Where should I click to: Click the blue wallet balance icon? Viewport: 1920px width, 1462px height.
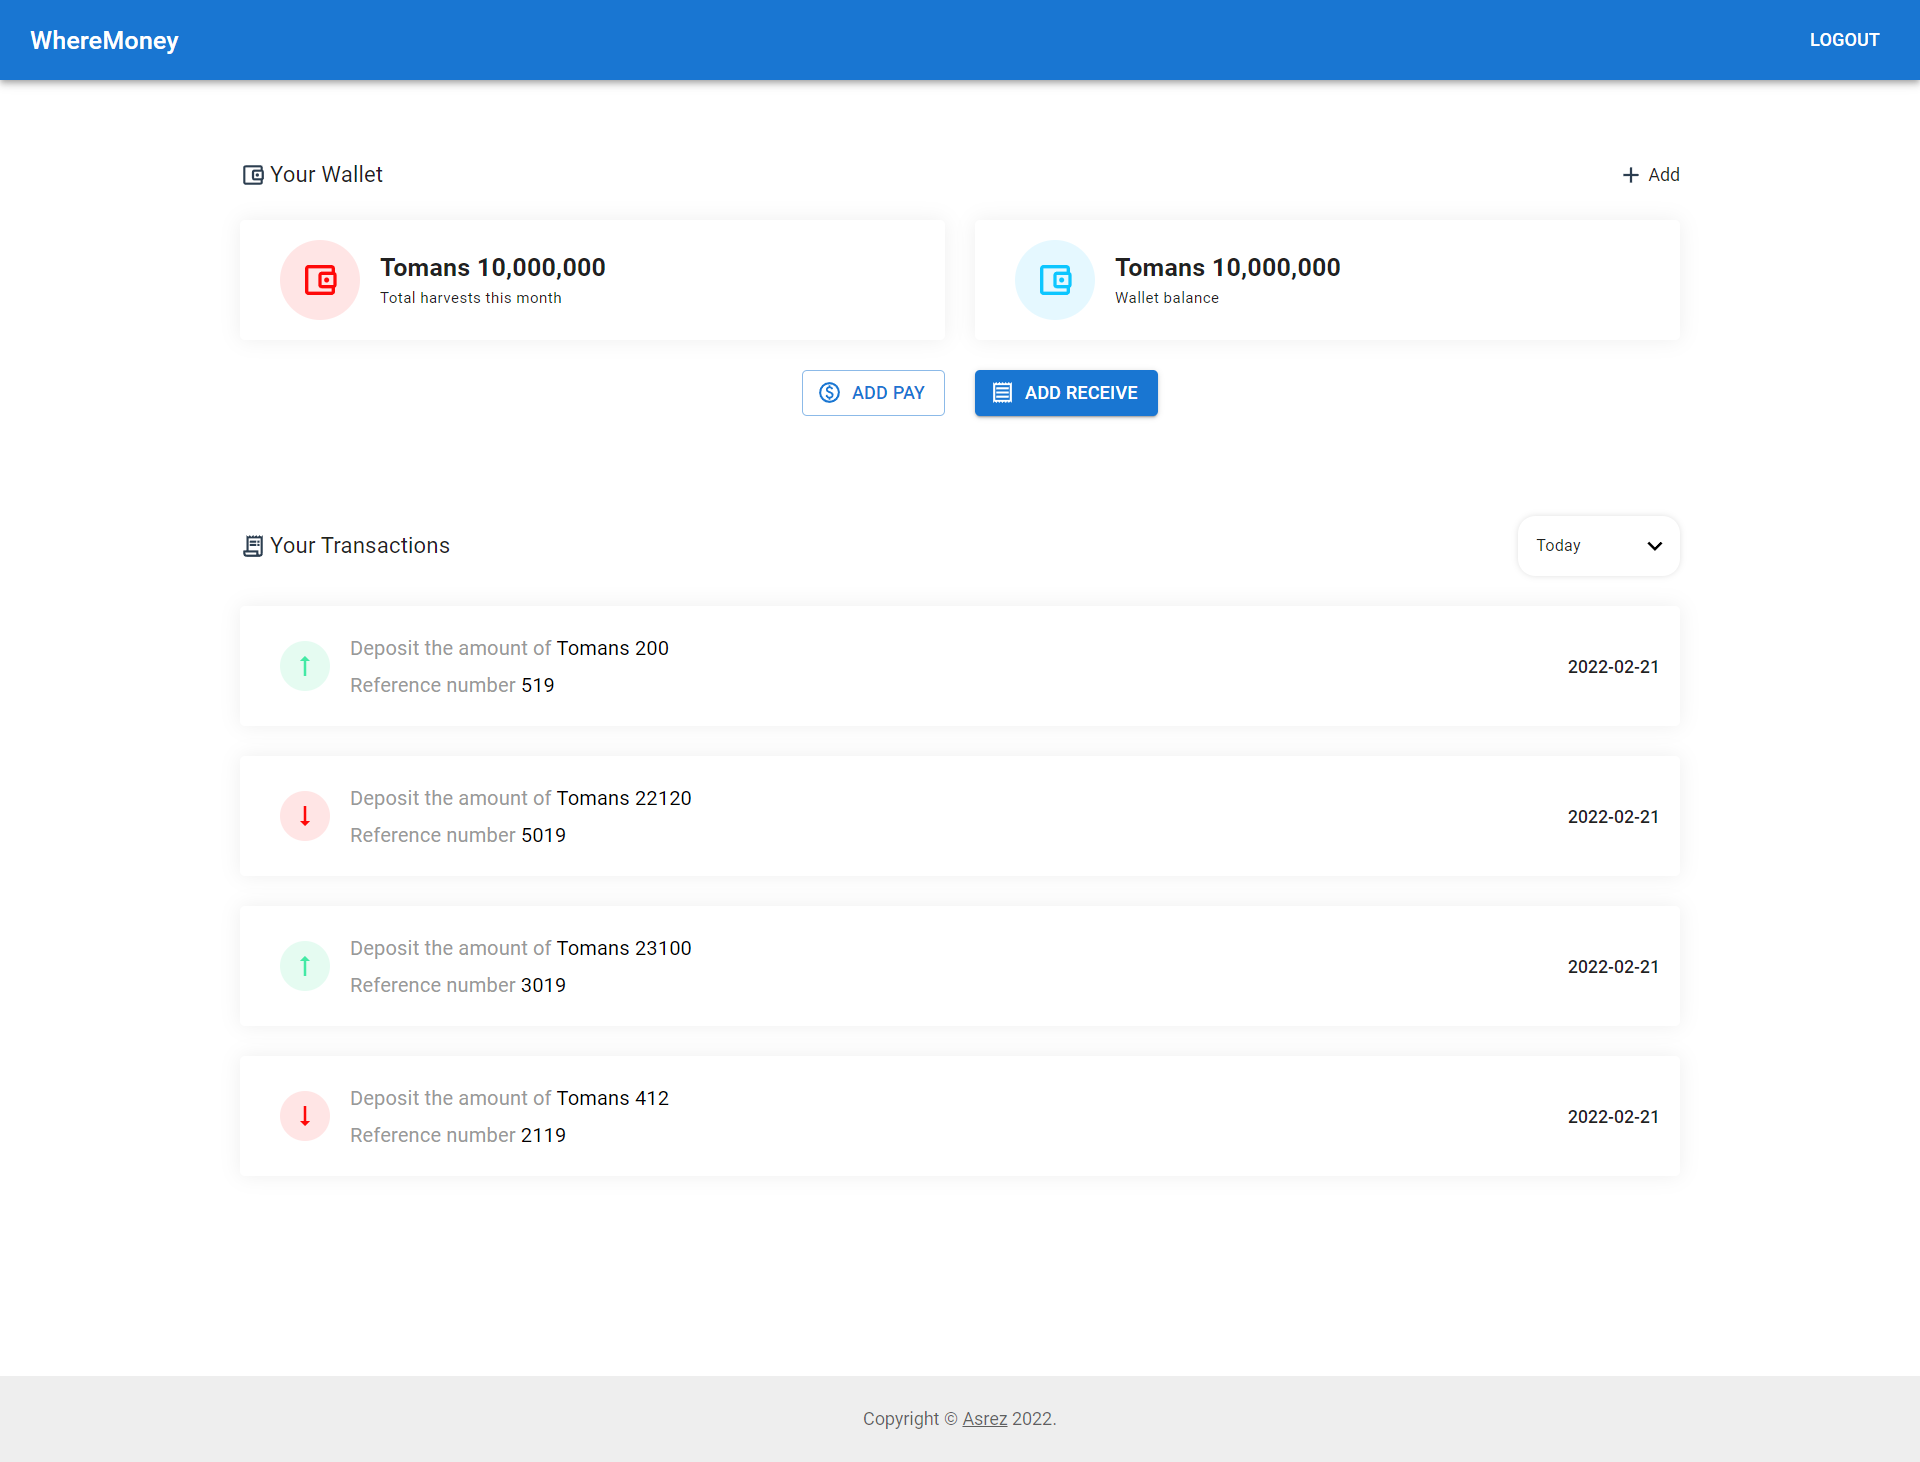(1055, 280)
